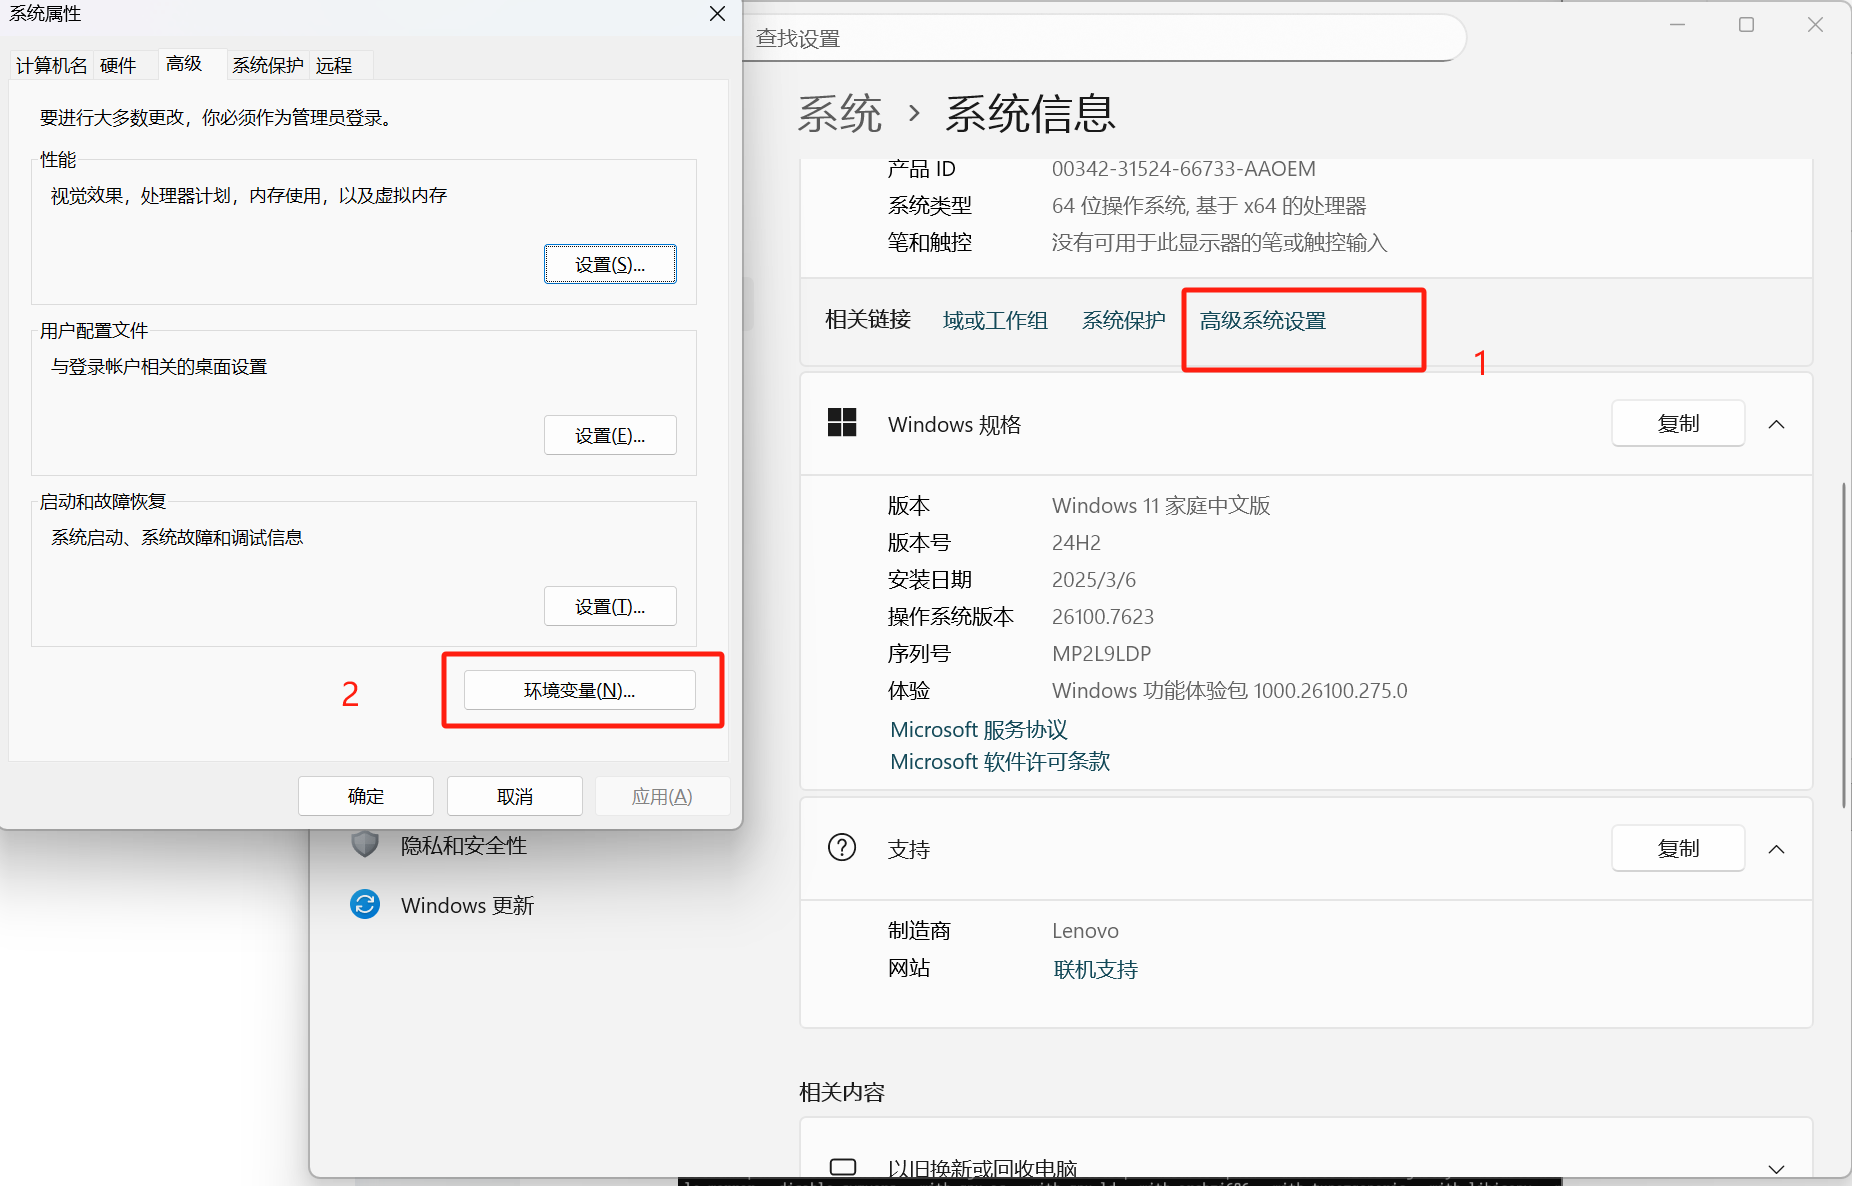Viewport: 1852px width, 1186px height.
Task: Click the shield icon for 隐私和安全性
Action: (x=365, y=844)
